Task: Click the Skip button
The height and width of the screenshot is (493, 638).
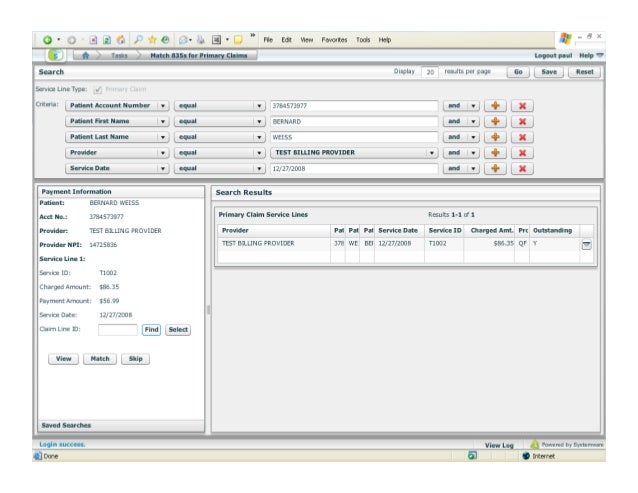Action: click(x=135, y=359)
